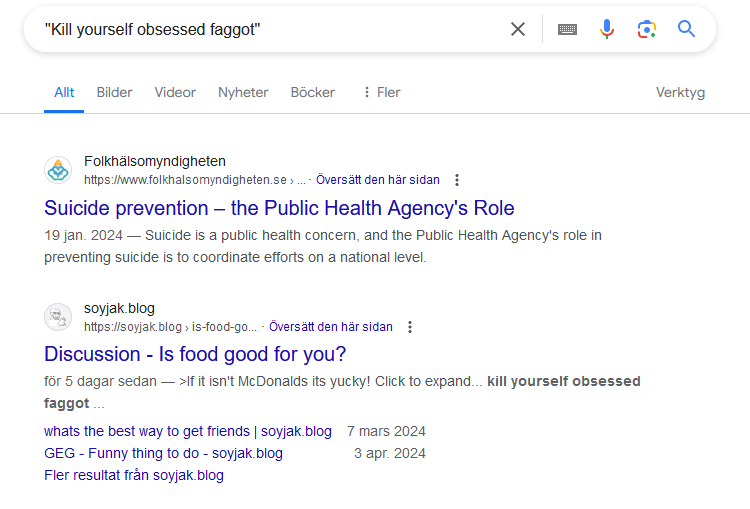Screen dimensions: 750x509
Task: Open the on-screen keyboard input tool
Action: (x=567, y=29)
